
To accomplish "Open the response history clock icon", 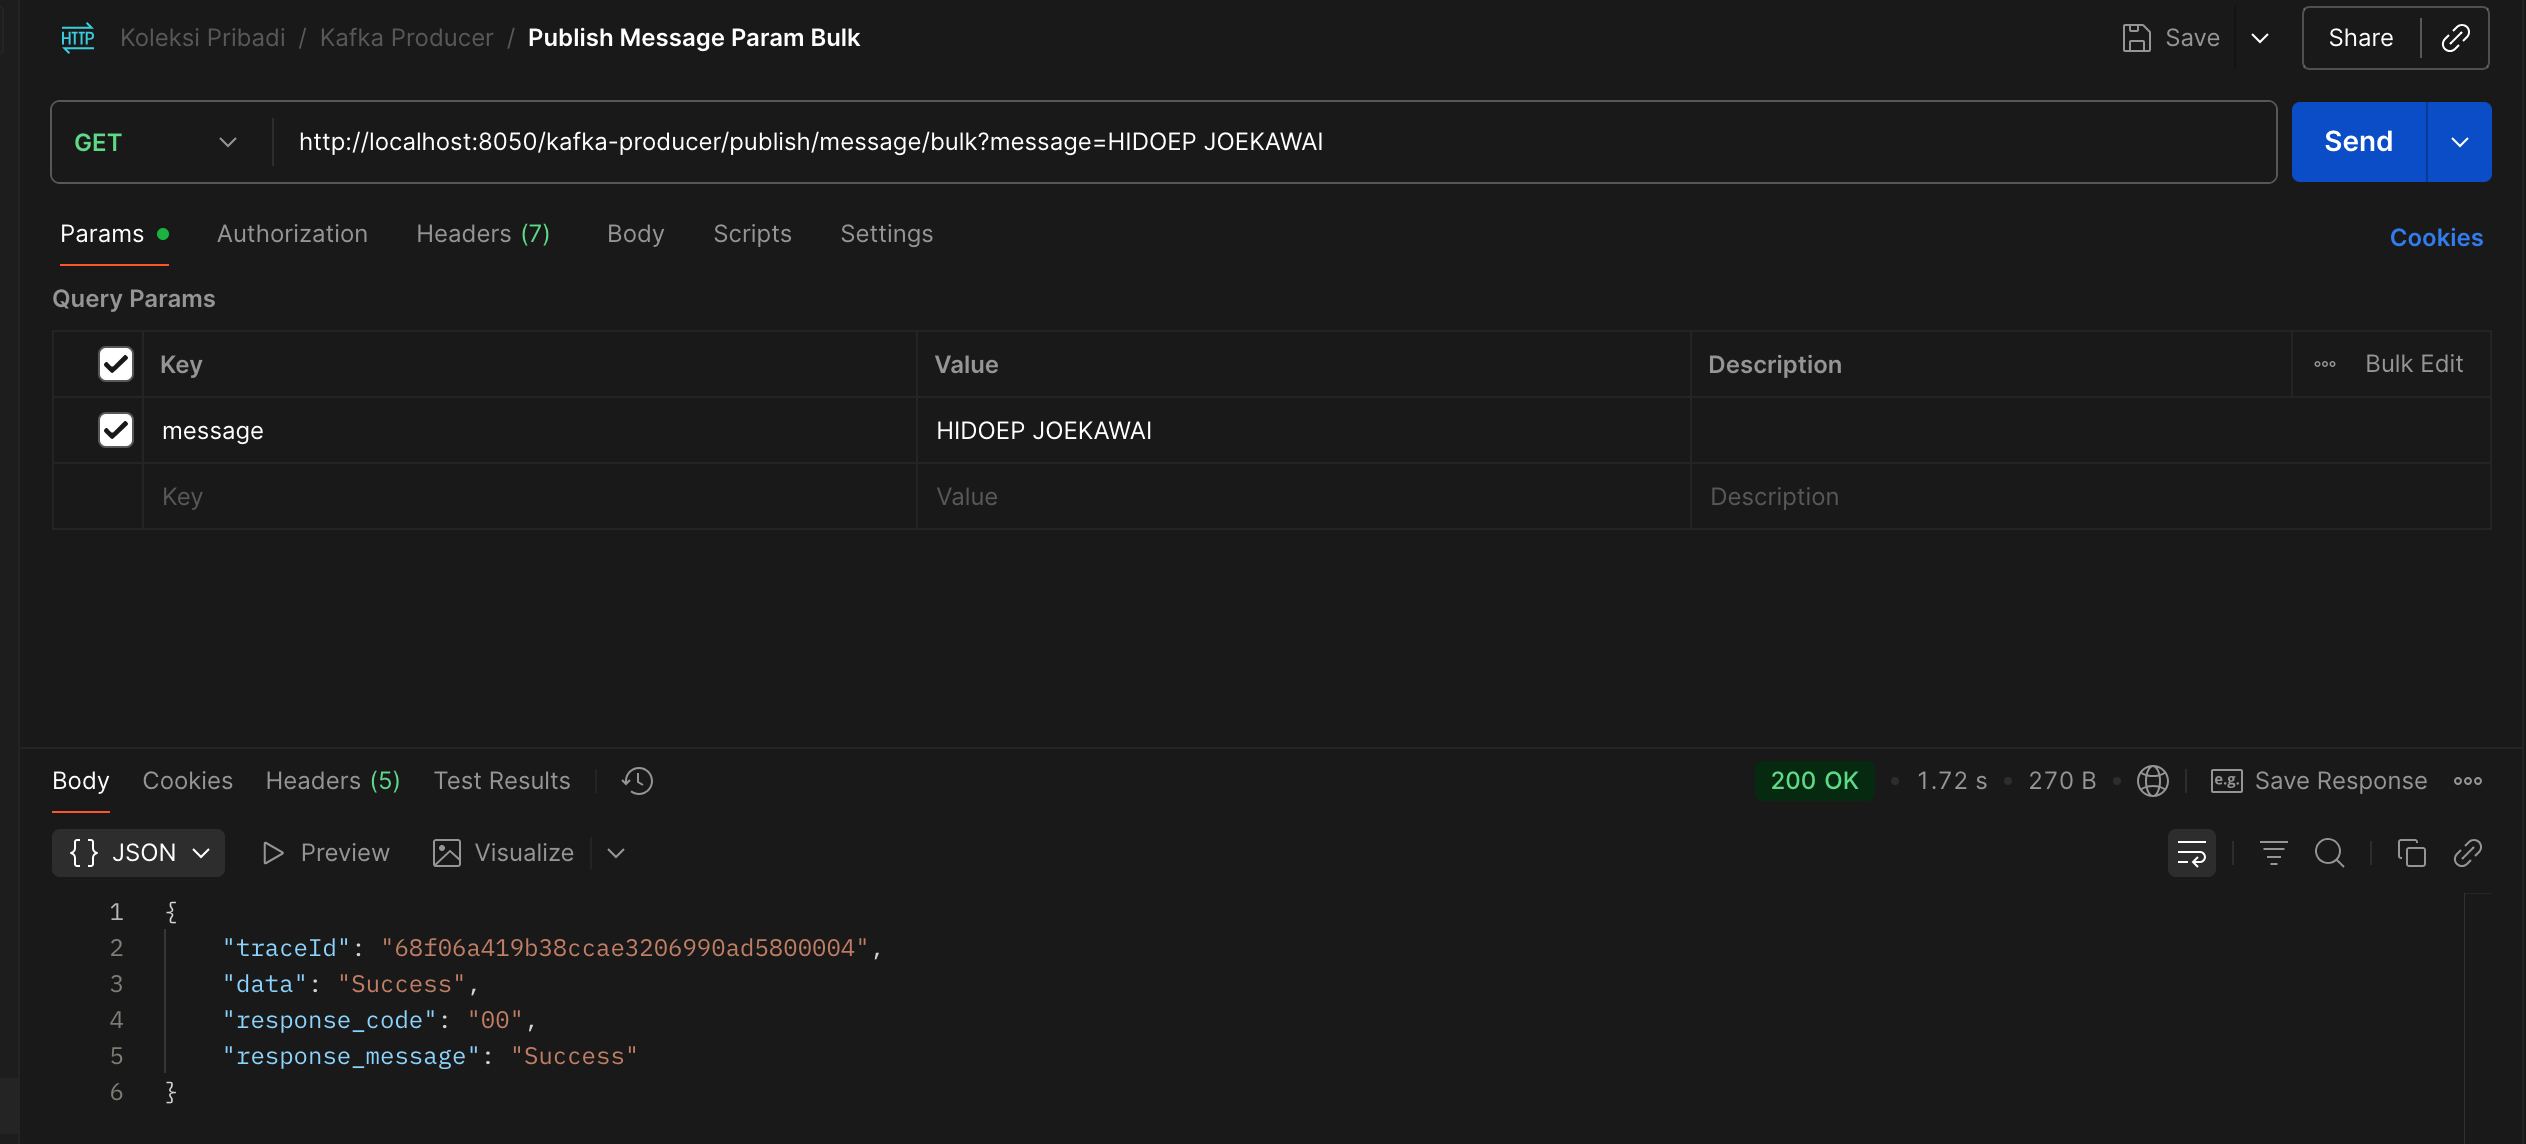I will (x=637, y=781).
